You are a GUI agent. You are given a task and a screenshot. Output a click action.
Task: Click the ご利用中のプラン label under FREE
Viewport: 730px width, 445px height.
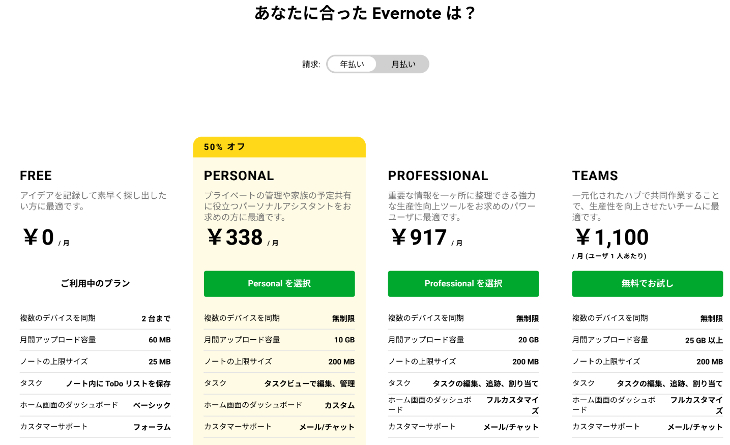click(x=95, y=283)
